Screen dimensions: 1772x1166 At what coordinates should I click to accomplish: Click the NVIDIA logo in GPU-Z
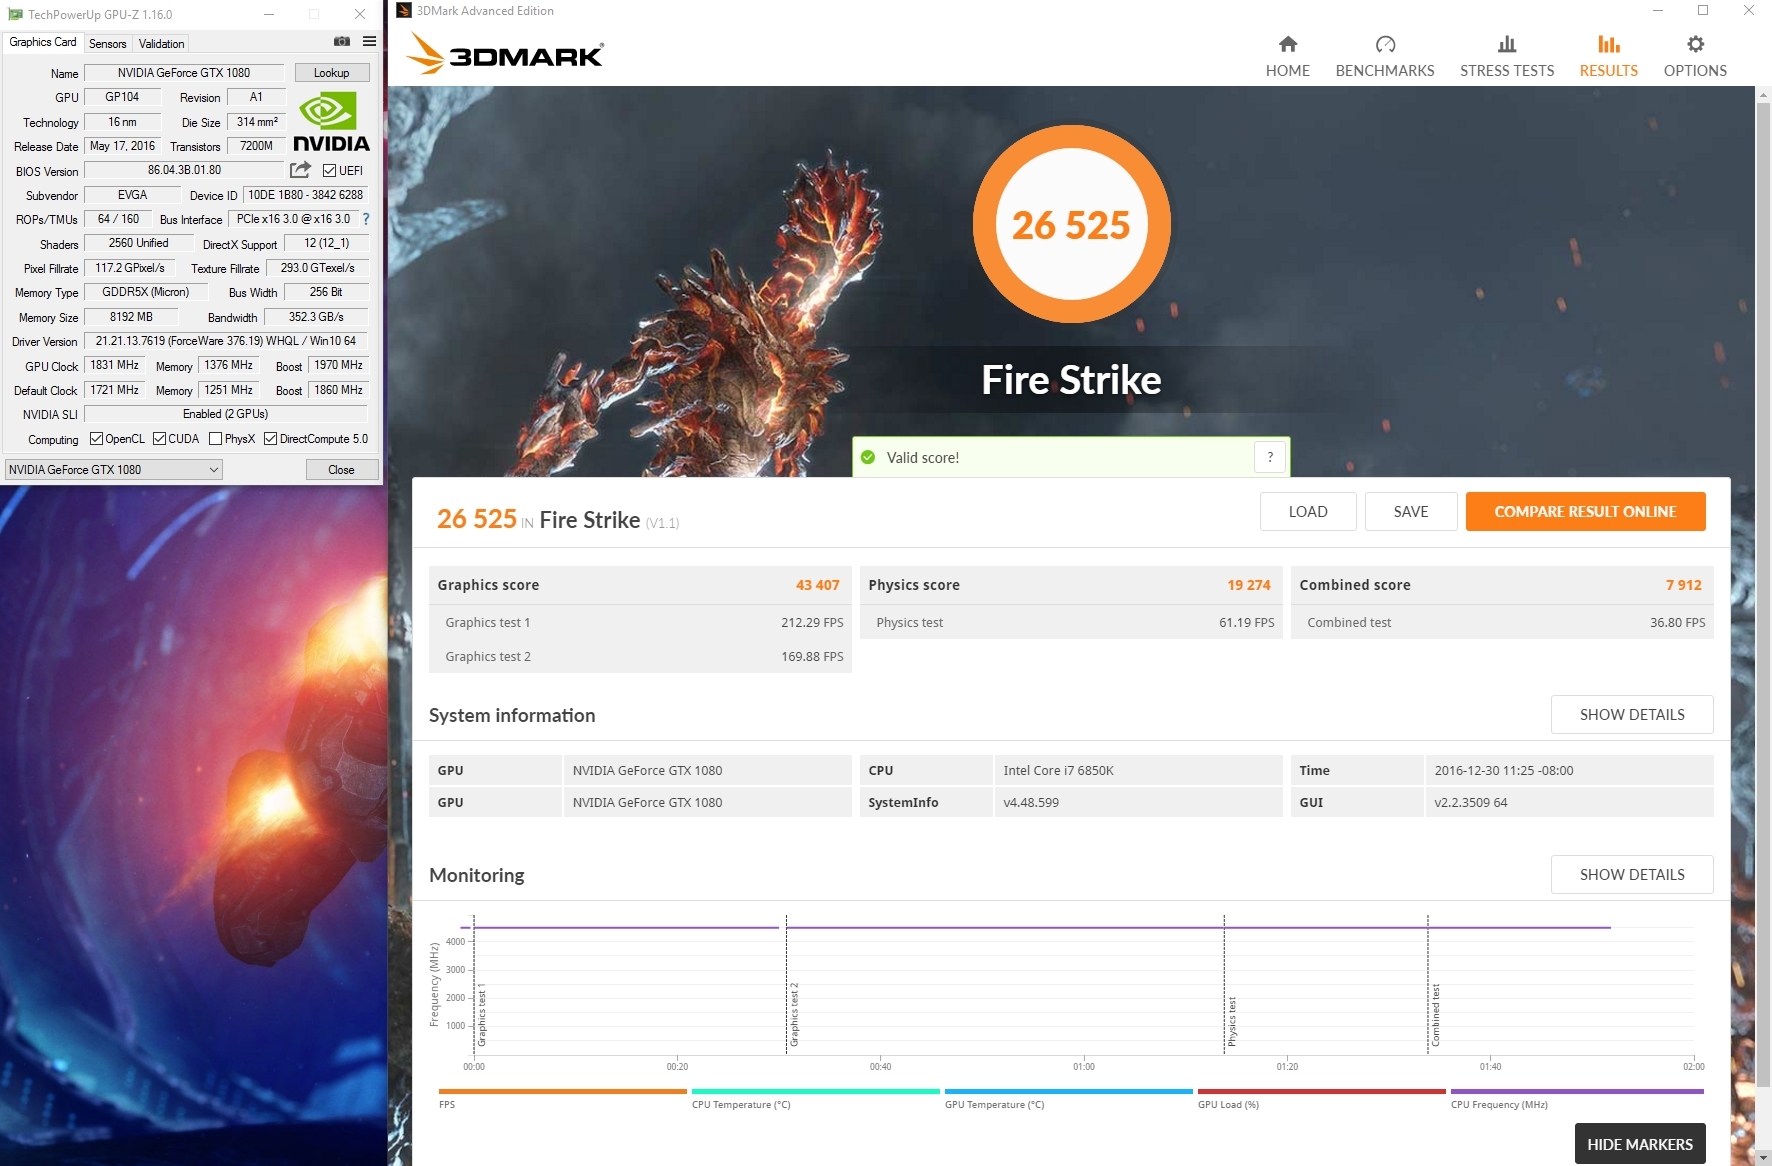[x=331, y=121]
